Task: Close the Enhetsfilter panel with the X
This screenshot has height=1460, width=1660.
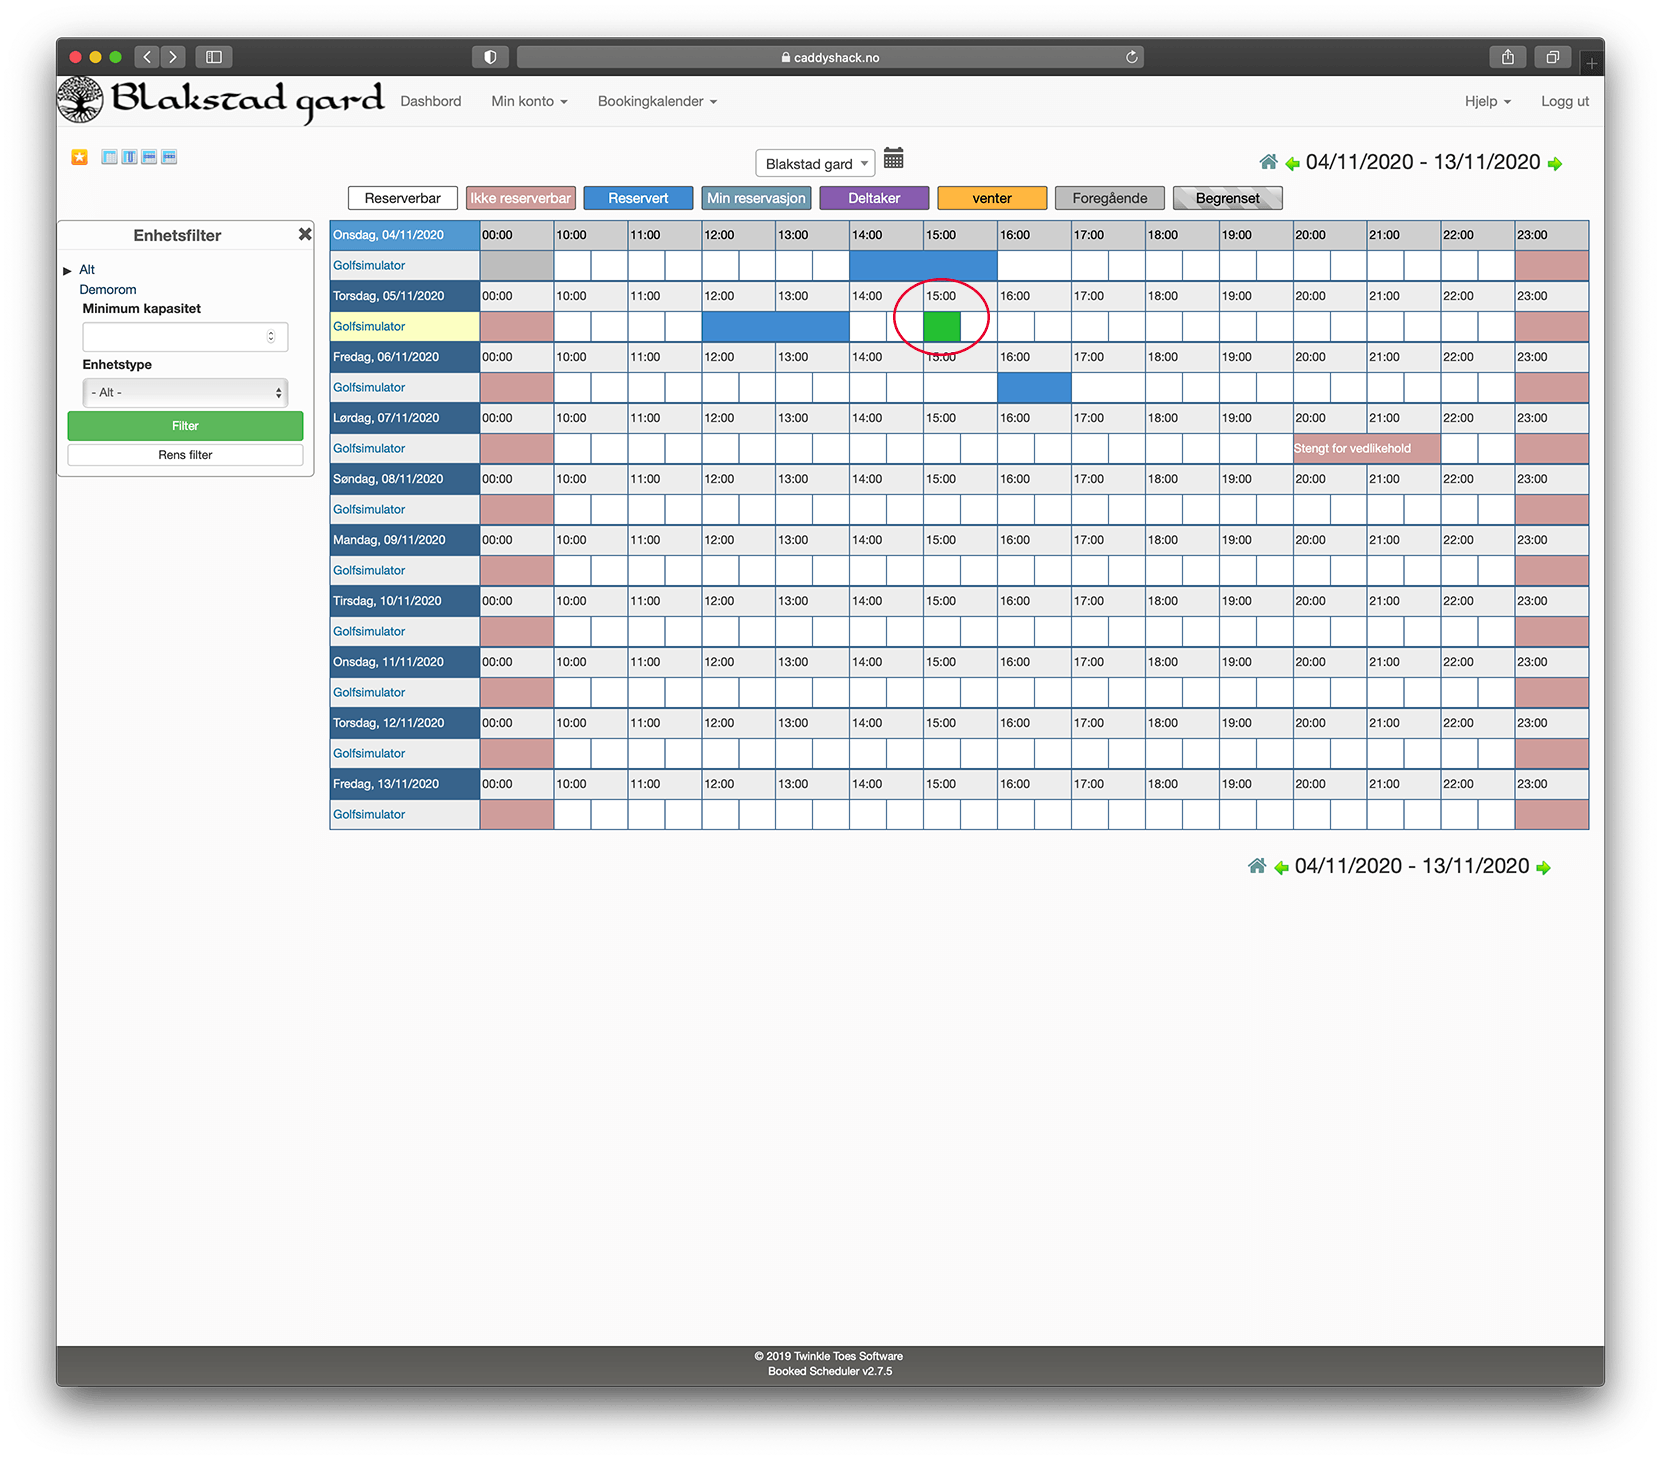Action: [305, 234]
